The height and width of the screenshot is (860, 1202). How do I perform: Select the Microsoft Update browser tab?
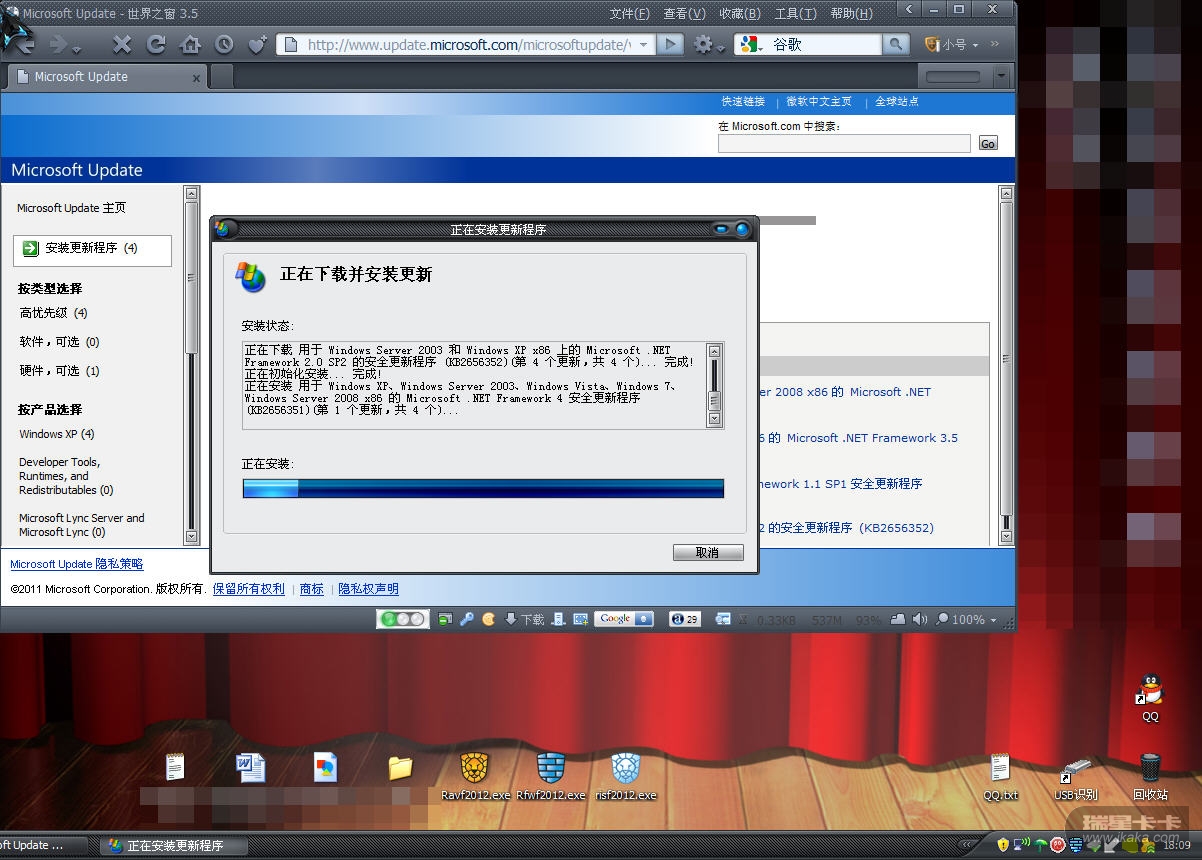point(105,76)
